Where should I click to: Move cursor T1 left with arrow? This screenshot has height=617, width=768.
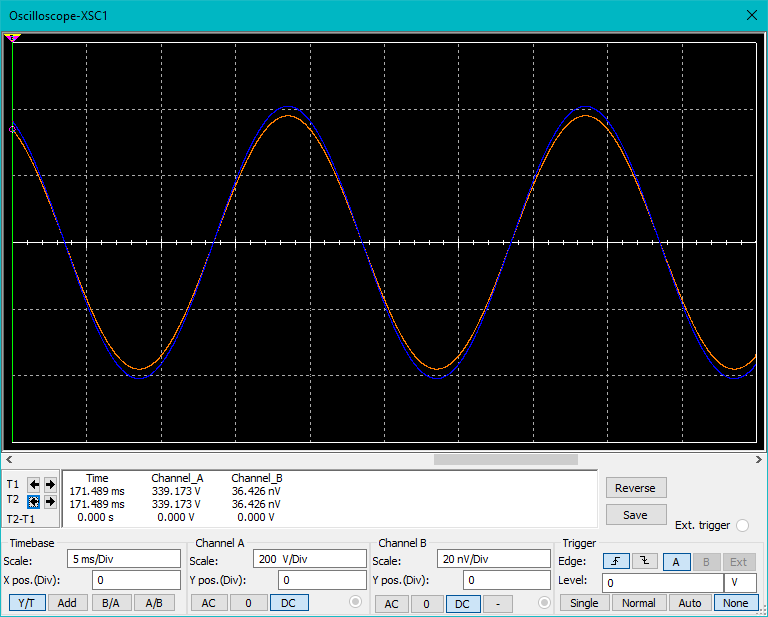(x=34, y=485)
